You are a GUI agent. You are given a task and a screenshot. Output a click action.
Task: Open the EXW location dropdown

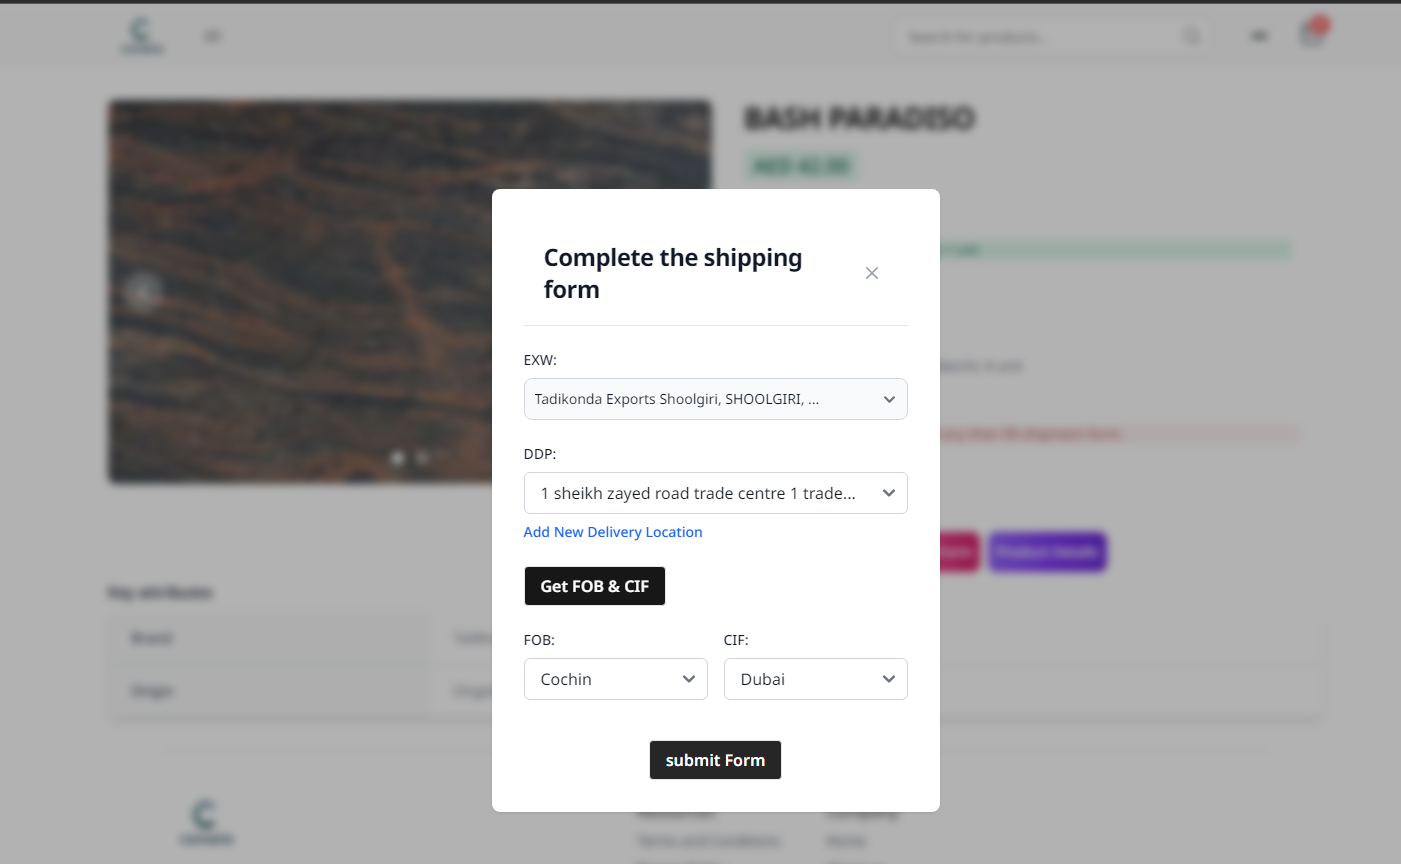[715, 399]
